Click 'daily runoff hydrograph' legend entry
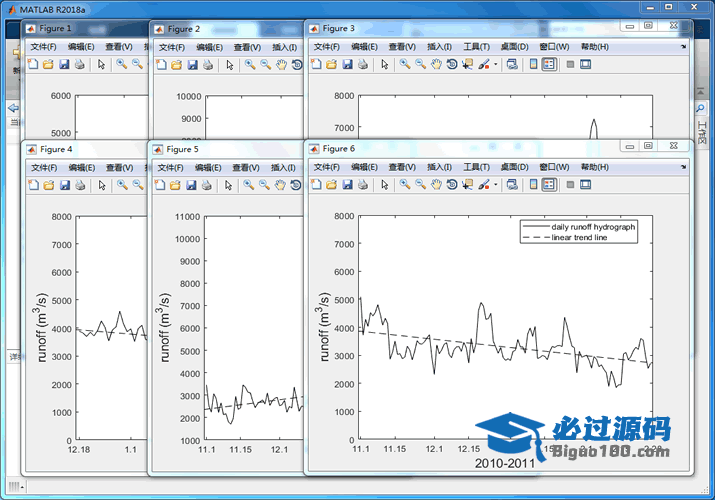715x500 pixels. coord(593,227)
